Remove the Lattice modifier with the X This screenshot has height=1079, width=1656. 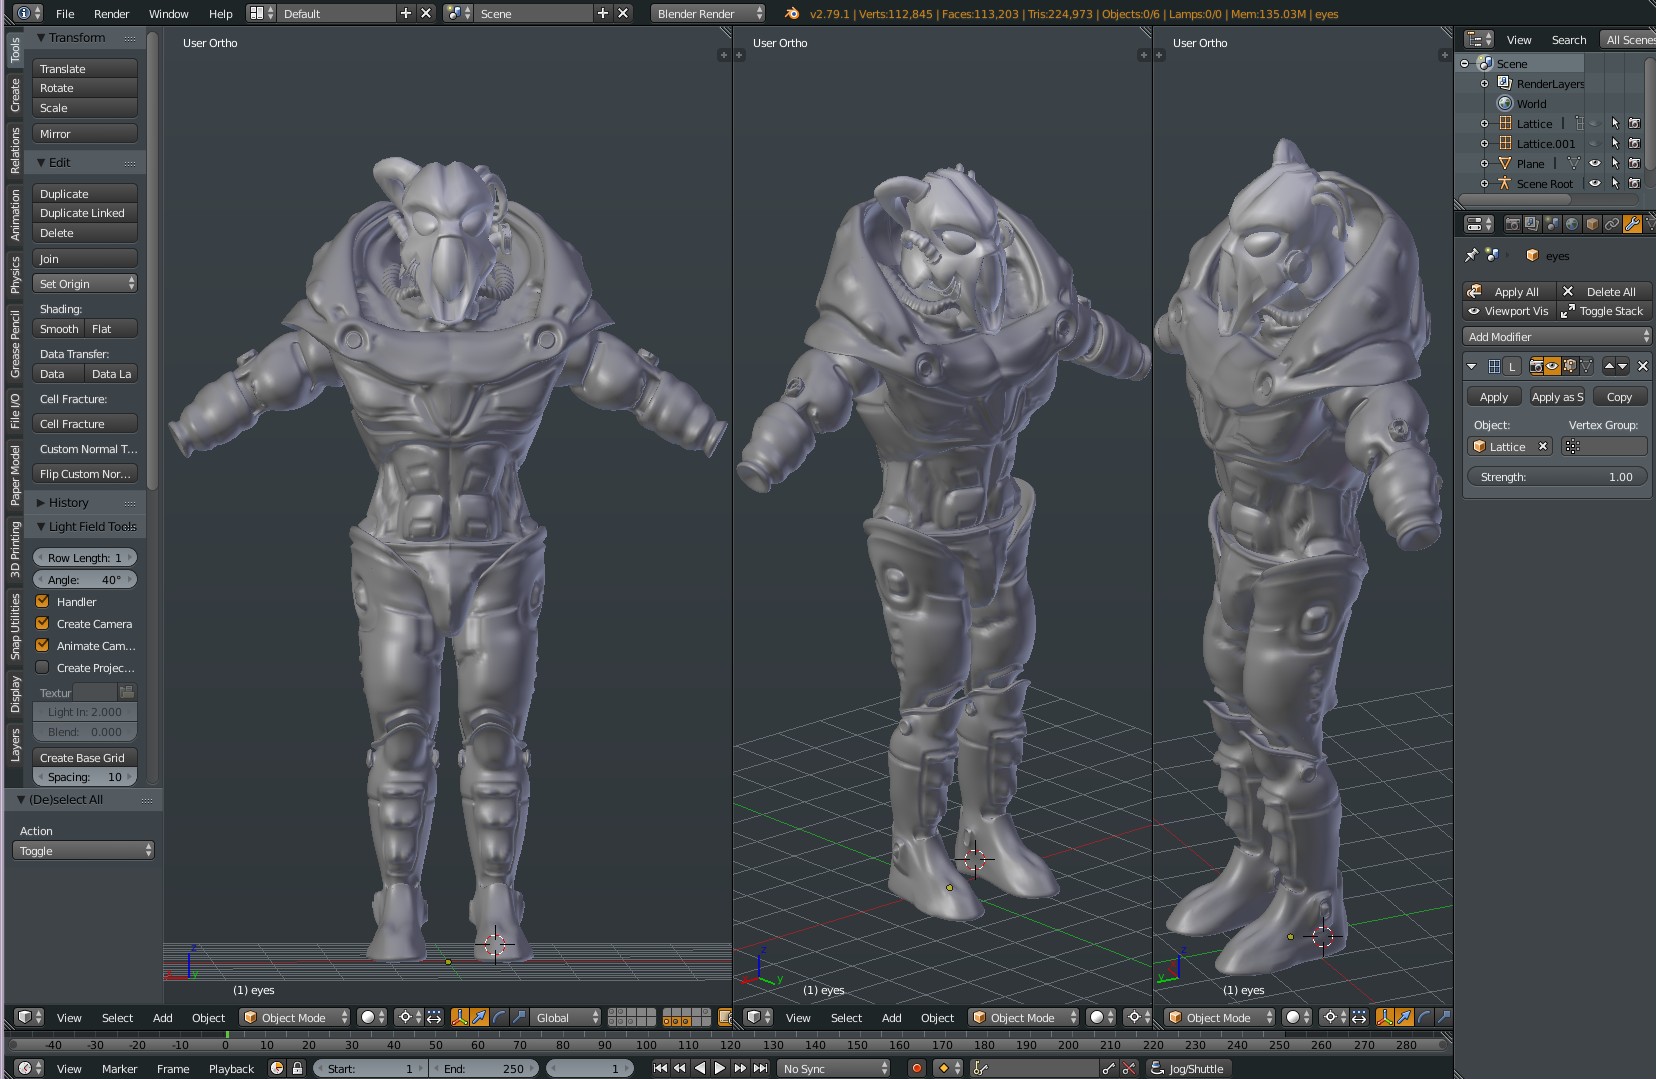coord(1642,366)
